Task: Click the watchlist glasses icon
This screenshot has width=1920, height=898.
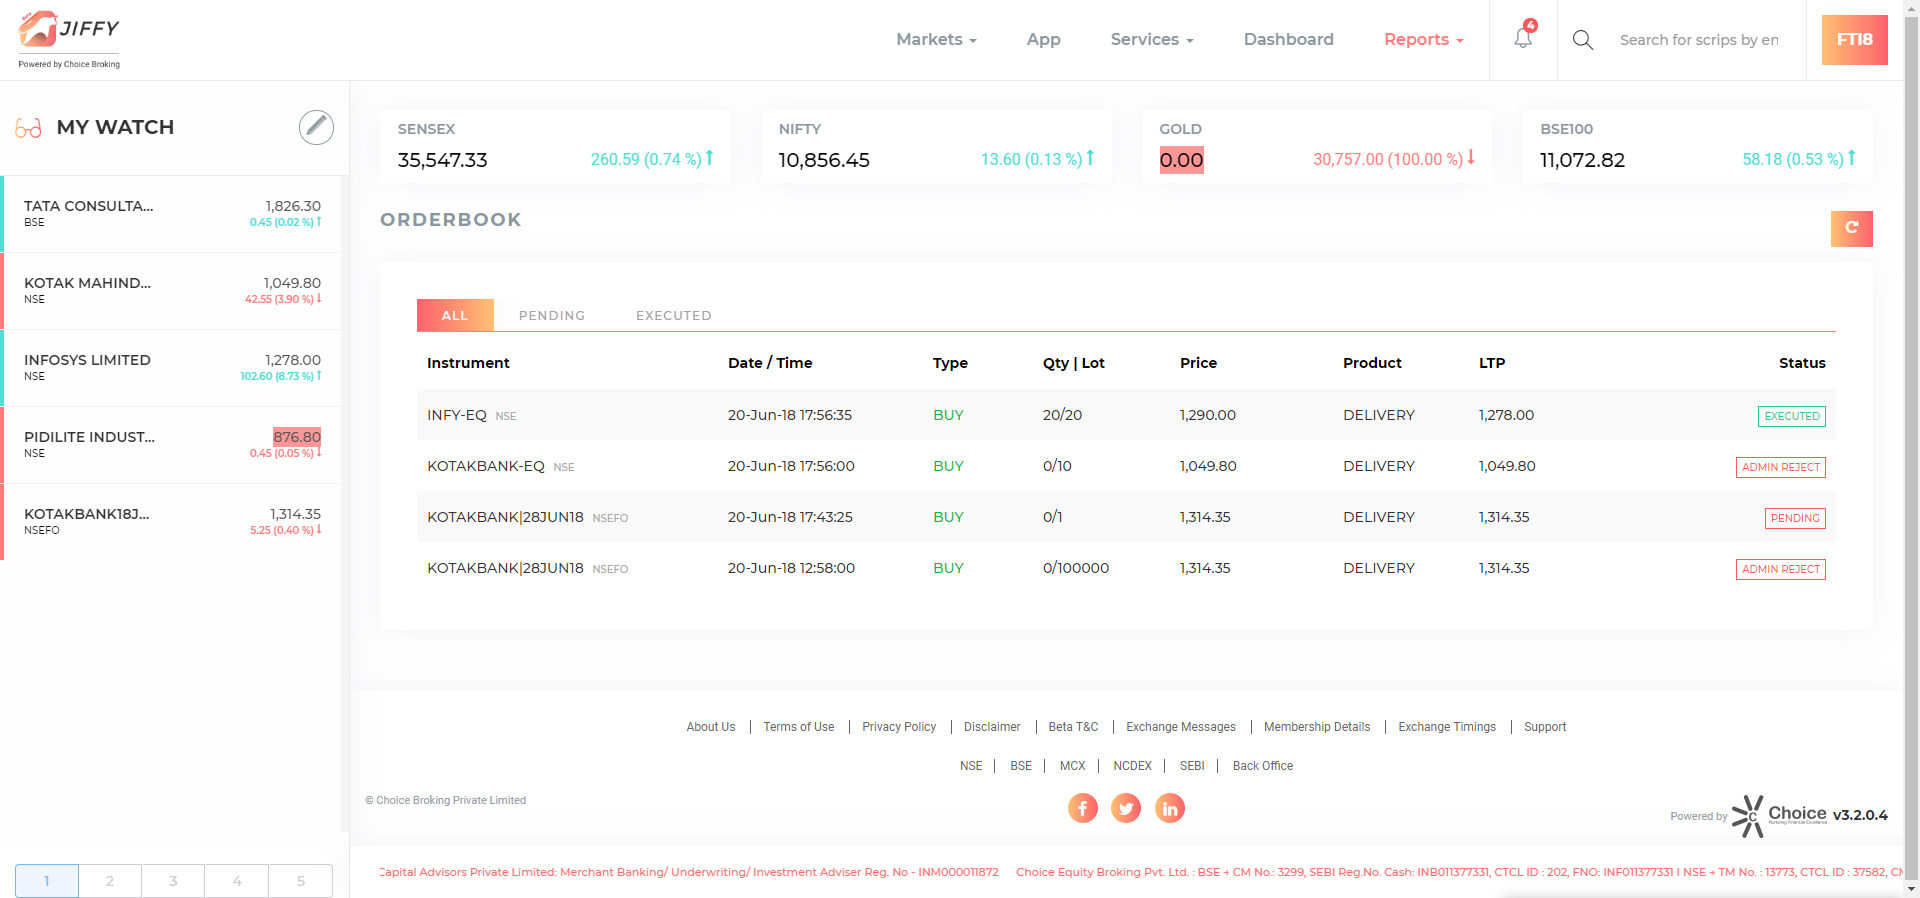Action: pyautogui.click(x=28, y=128)
